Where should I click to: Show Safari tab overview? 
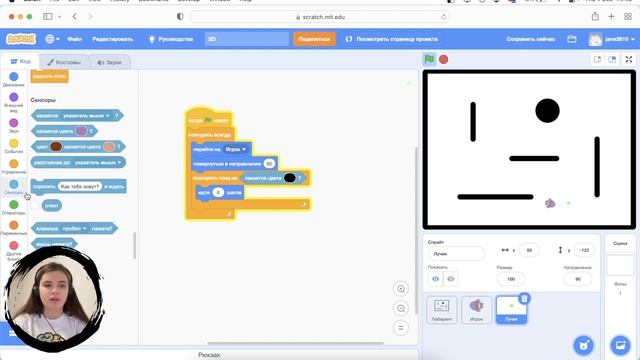point(628,17)
